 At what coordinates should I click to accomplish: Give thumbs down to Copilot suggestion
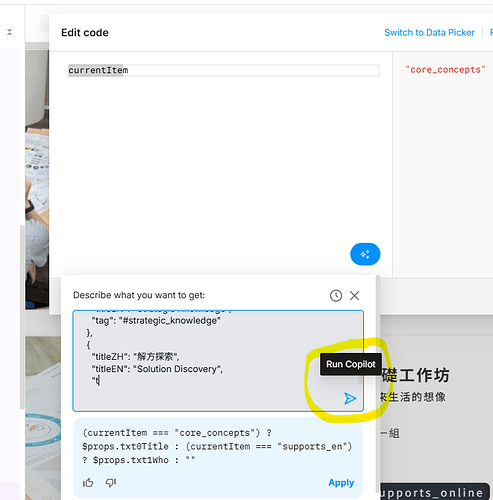pos(111,483)
